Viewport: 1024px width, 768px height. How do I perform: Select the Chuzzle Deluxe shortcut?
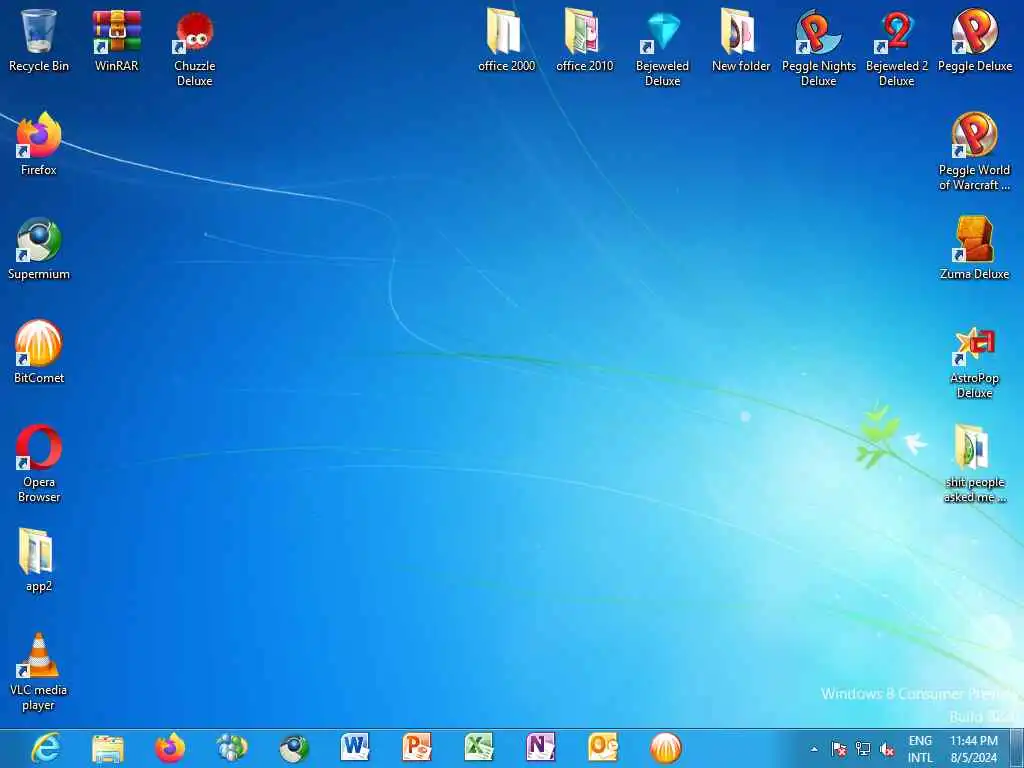[x=195, y=47]
